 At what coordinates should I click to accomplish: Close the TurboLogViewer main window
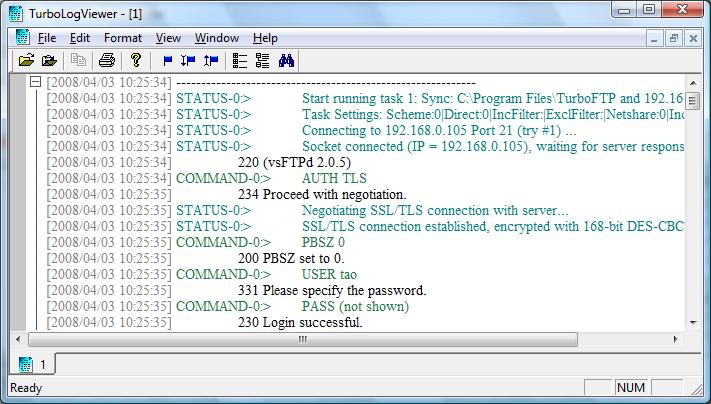[x=682, y=10]
